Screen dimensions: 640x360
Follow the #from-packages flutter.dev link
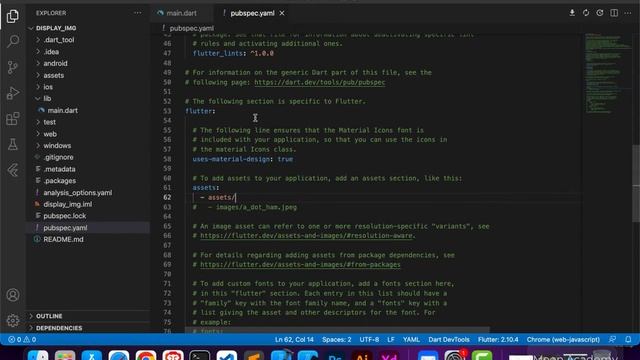(x=300, y=264)
